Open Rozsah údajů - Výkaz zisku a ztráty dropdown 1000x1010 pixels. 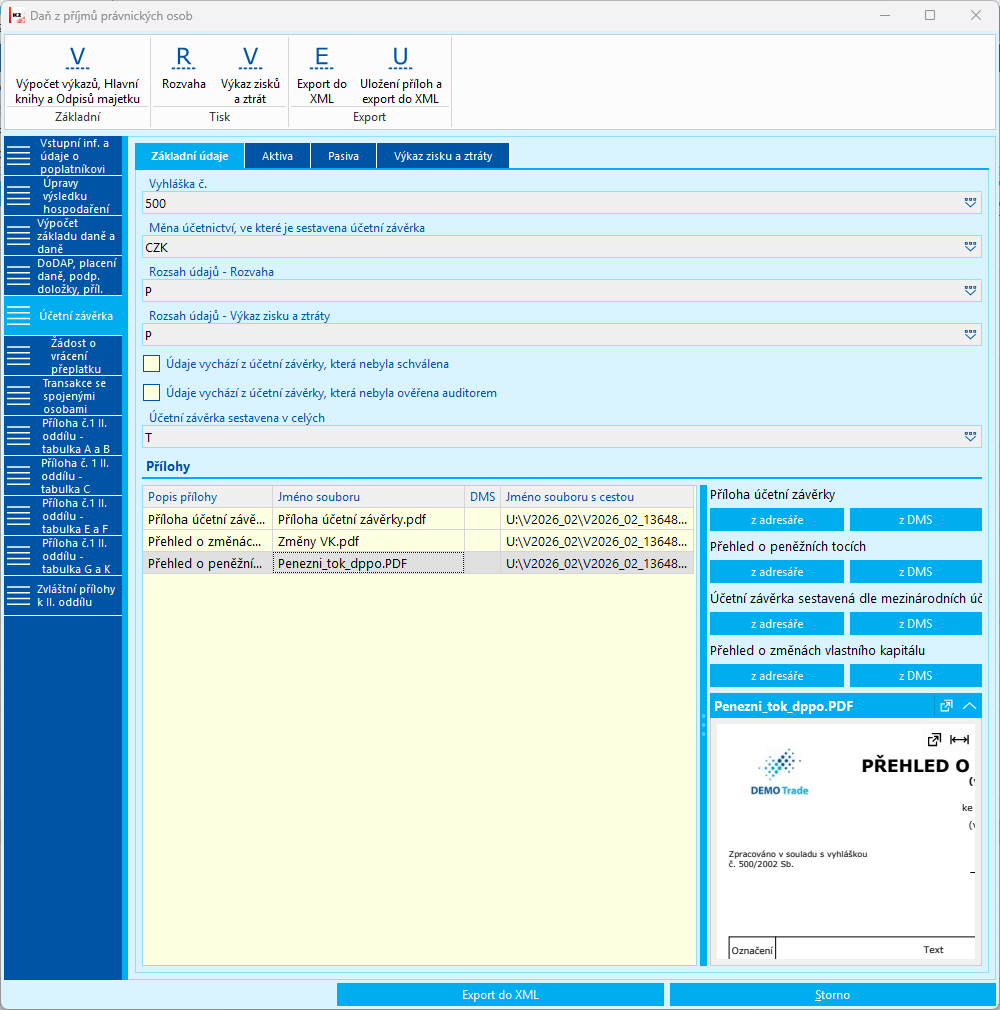pos(970,334)
